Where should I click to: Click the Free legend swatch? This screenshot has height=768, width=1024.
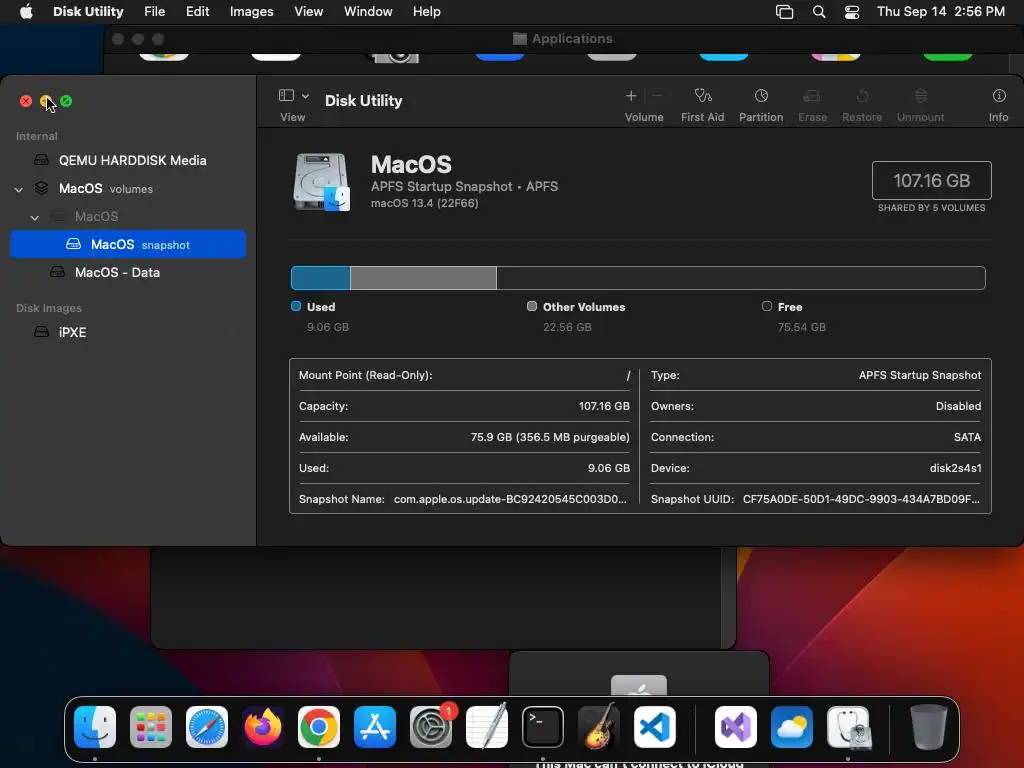767,306
